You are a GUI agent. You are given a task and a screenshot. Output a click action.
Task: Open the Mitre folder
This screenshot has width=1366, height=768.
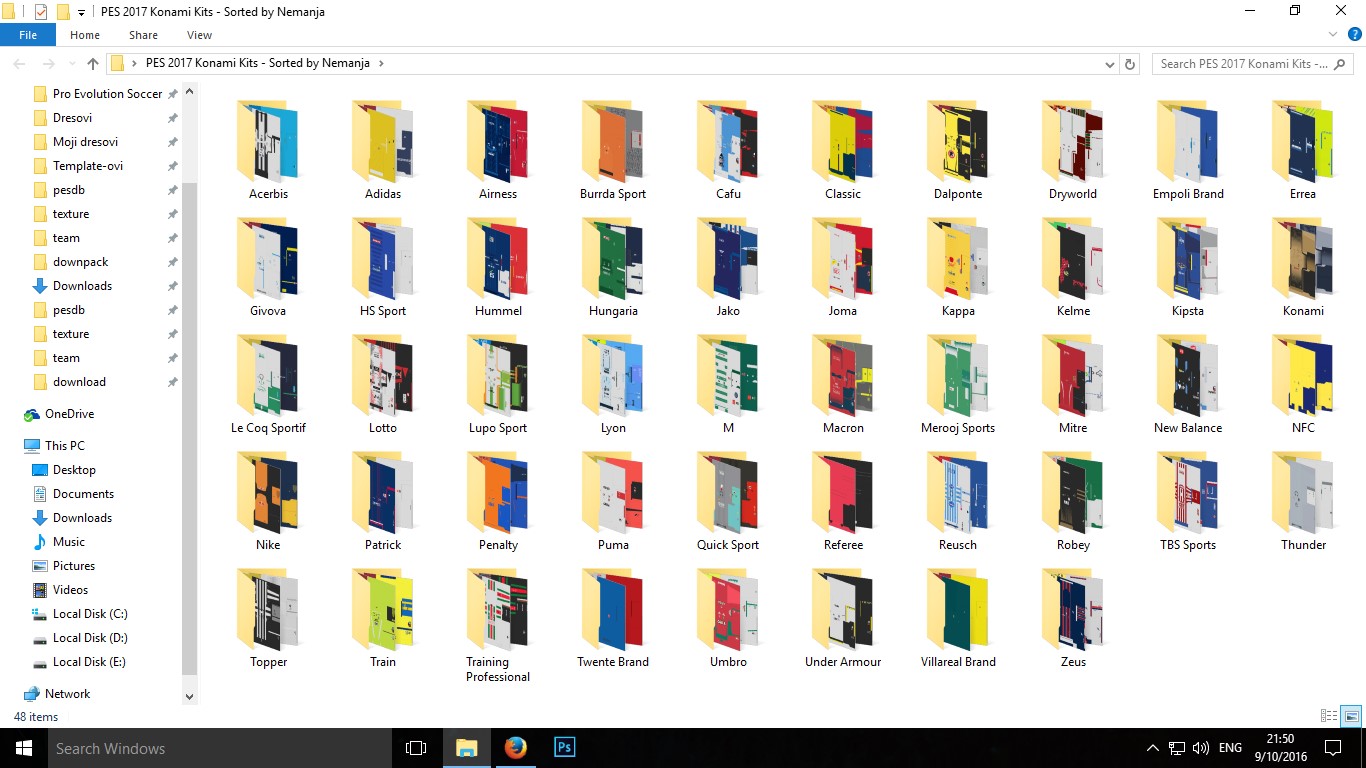(1073, 384)
